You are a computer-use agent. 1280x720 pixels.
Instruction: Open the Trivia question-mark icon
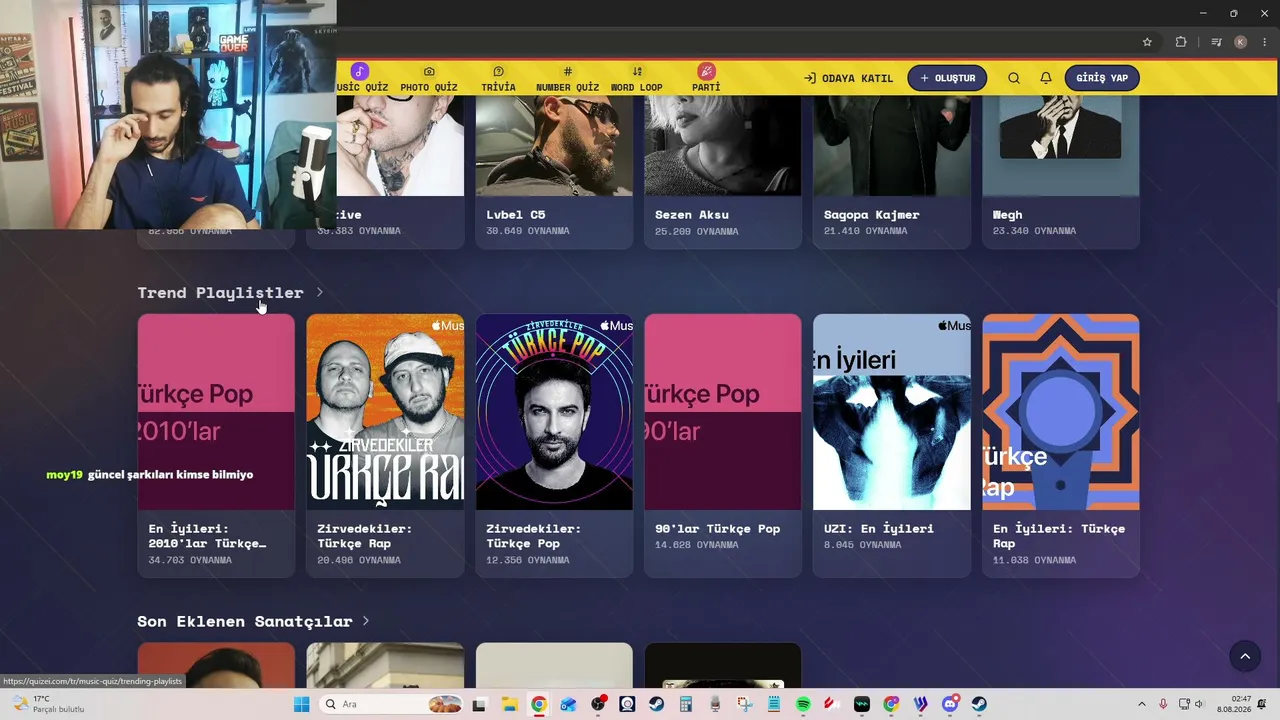pos(498,72)
